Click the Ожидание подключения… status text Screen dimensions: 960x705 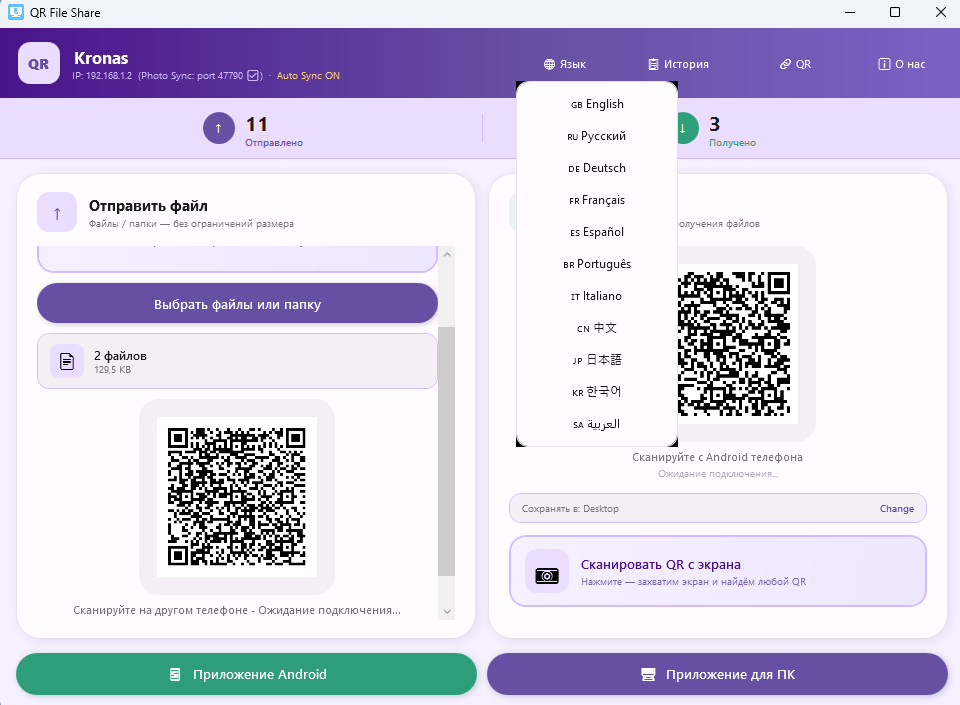(x=718, y=474)
